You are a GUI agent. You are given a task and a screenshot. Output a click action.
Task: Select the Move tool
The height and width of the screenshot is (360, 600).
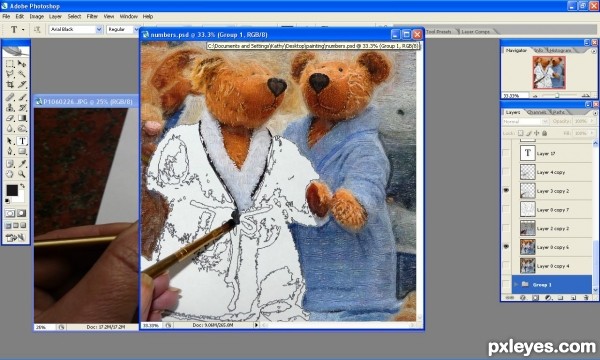[x=22, y=64]
